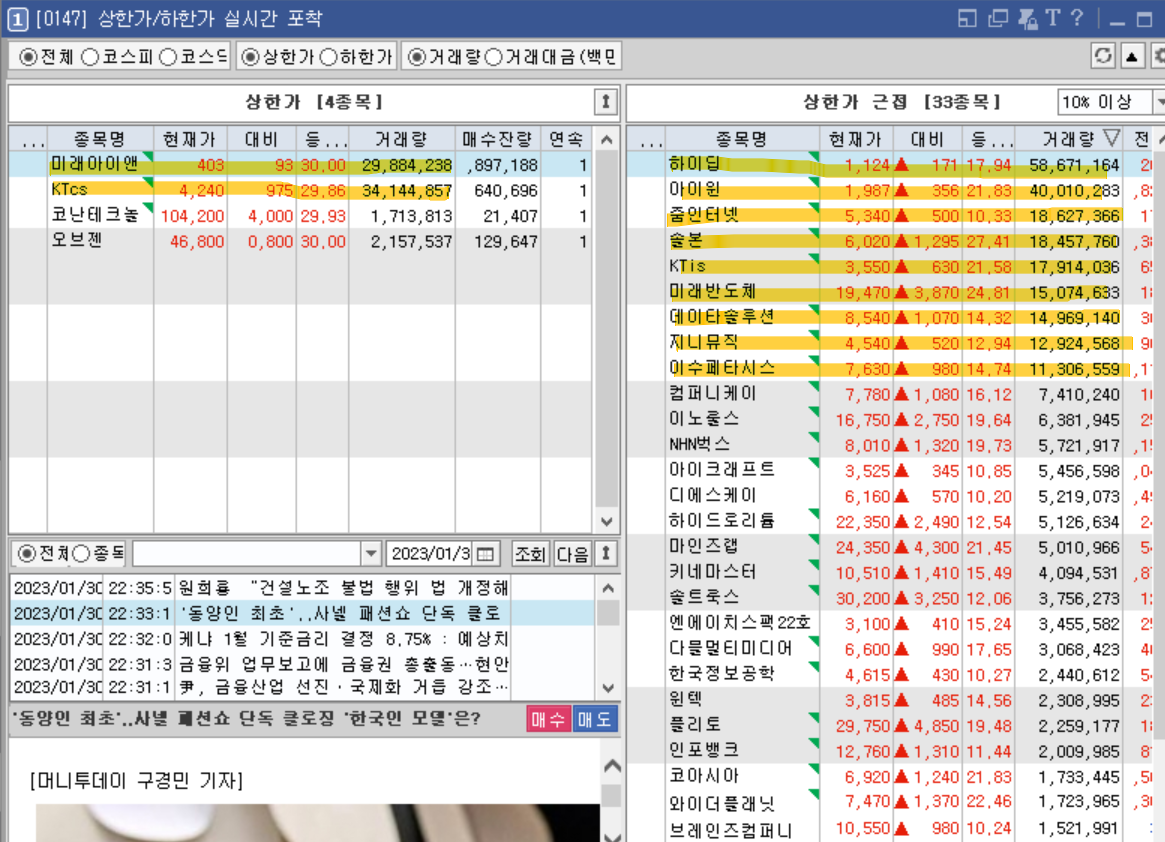Screen dimensions: 1165x842
Task: Sort 상한가 근접 table by 대비 header
Action: tap(927, 139)
